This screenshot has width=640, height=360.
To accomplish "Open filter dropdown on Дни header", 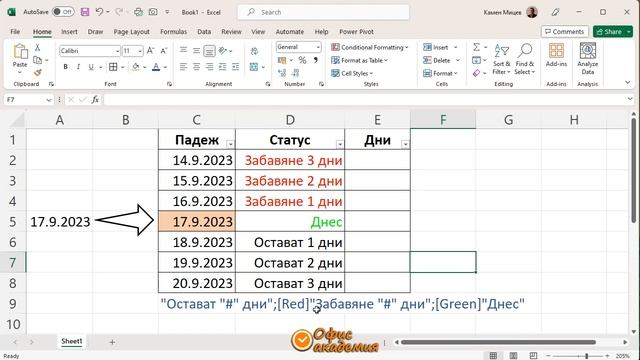I will pos(405,144).
